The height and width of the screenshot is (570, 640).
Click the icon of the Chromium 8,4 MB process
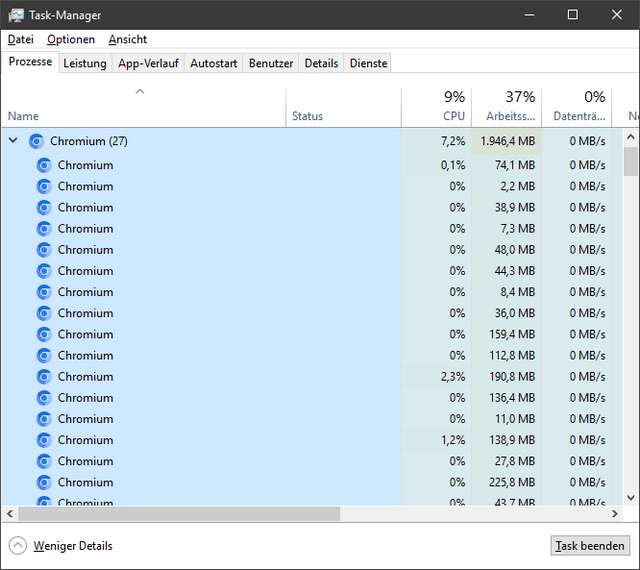[44, 292]
